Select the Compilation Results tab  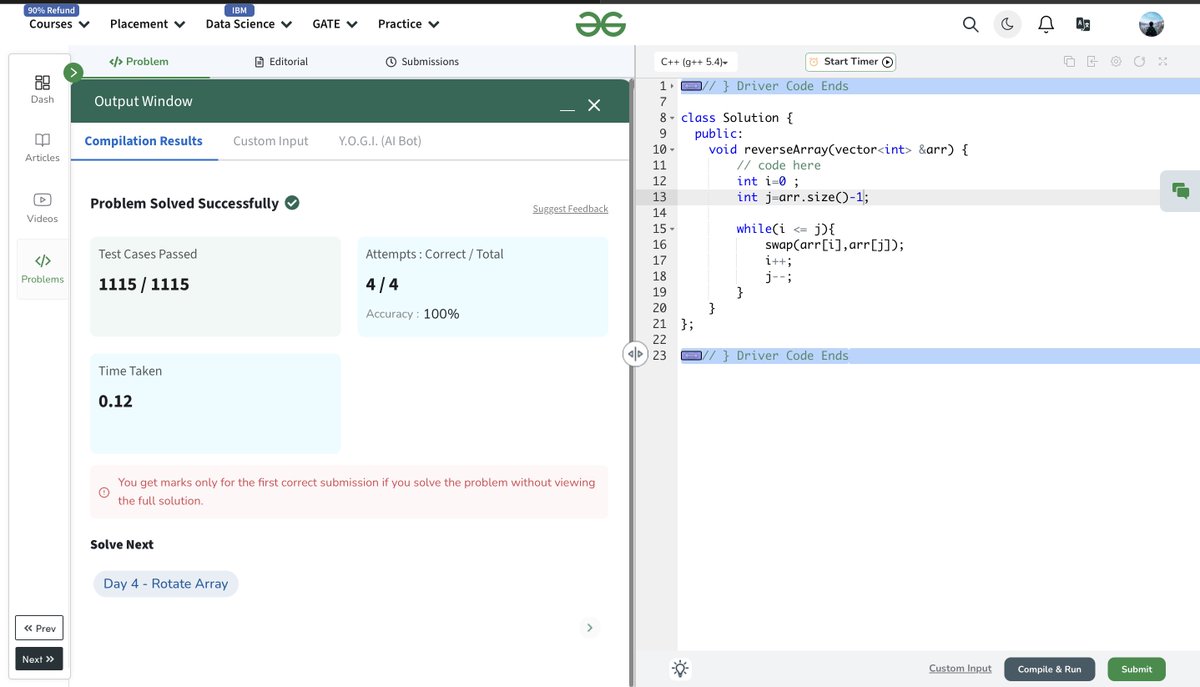(144, 141)
